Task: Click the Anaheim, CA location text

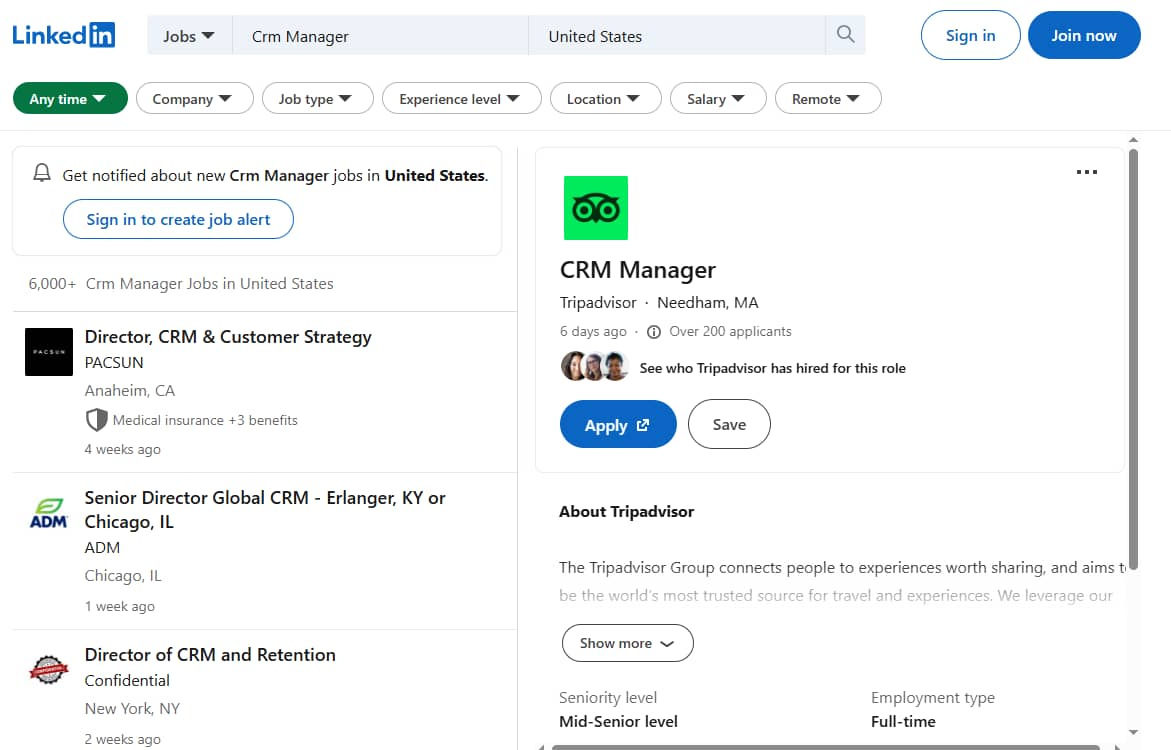Action: click(x=129, y=391)
